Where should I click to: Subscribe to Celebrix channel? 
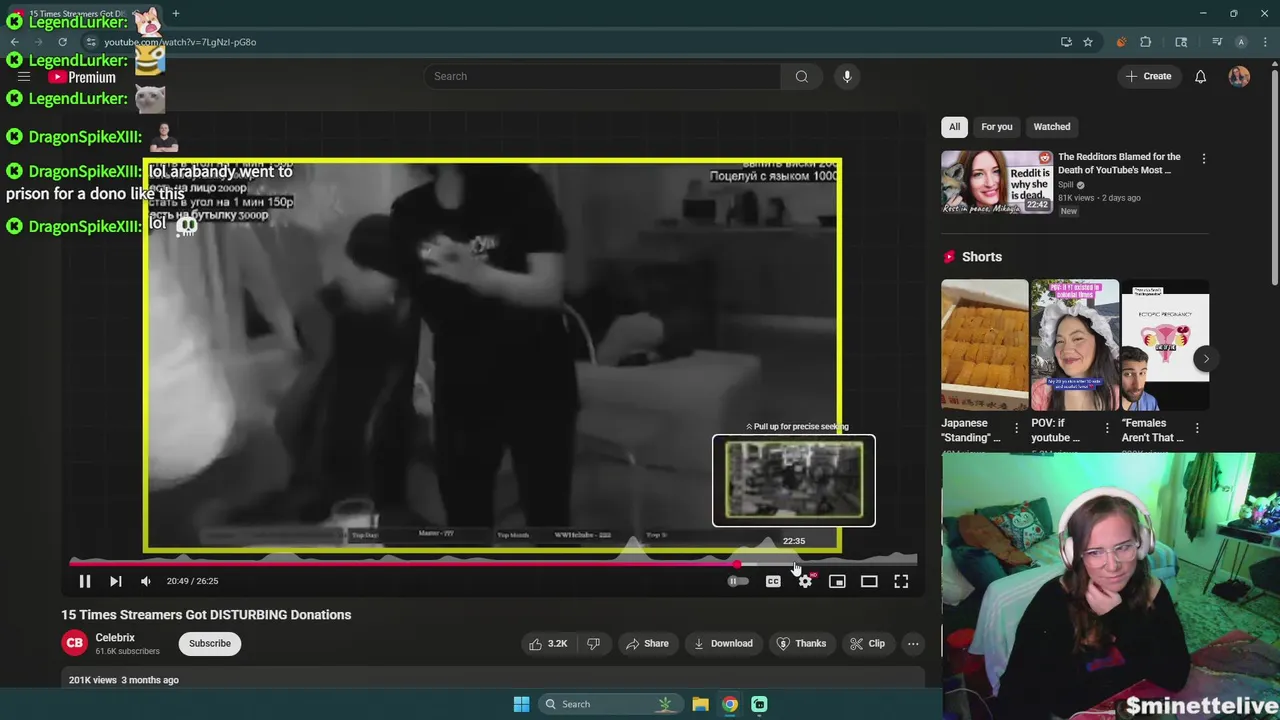pyautogui.click(x=210, y=643)
